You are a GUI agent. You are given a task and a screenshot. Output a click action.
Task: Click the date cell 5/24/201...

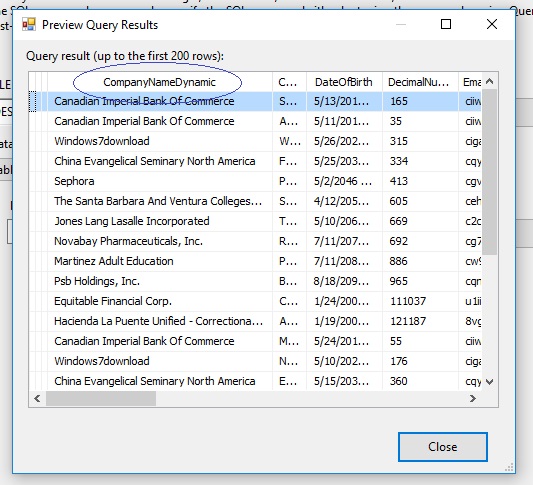344,341
